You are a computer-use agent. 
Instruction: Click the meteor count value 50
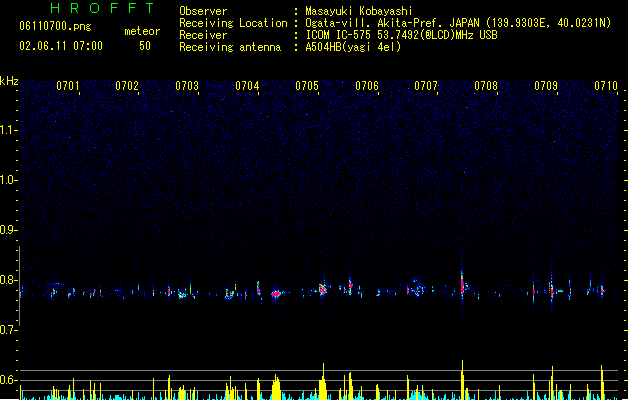145,46
